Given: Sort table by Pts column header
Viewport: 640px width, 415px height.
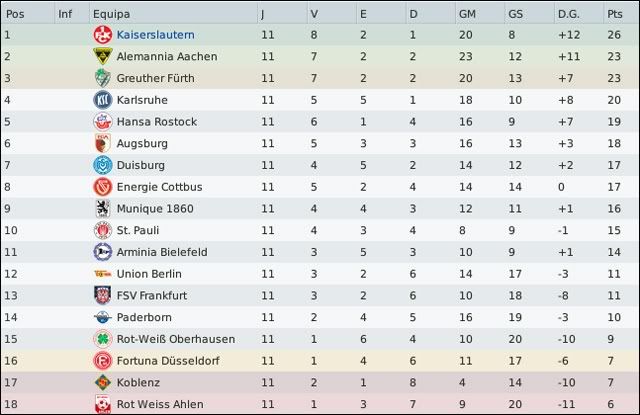Looking at the screenshot, I should (614, 13).
